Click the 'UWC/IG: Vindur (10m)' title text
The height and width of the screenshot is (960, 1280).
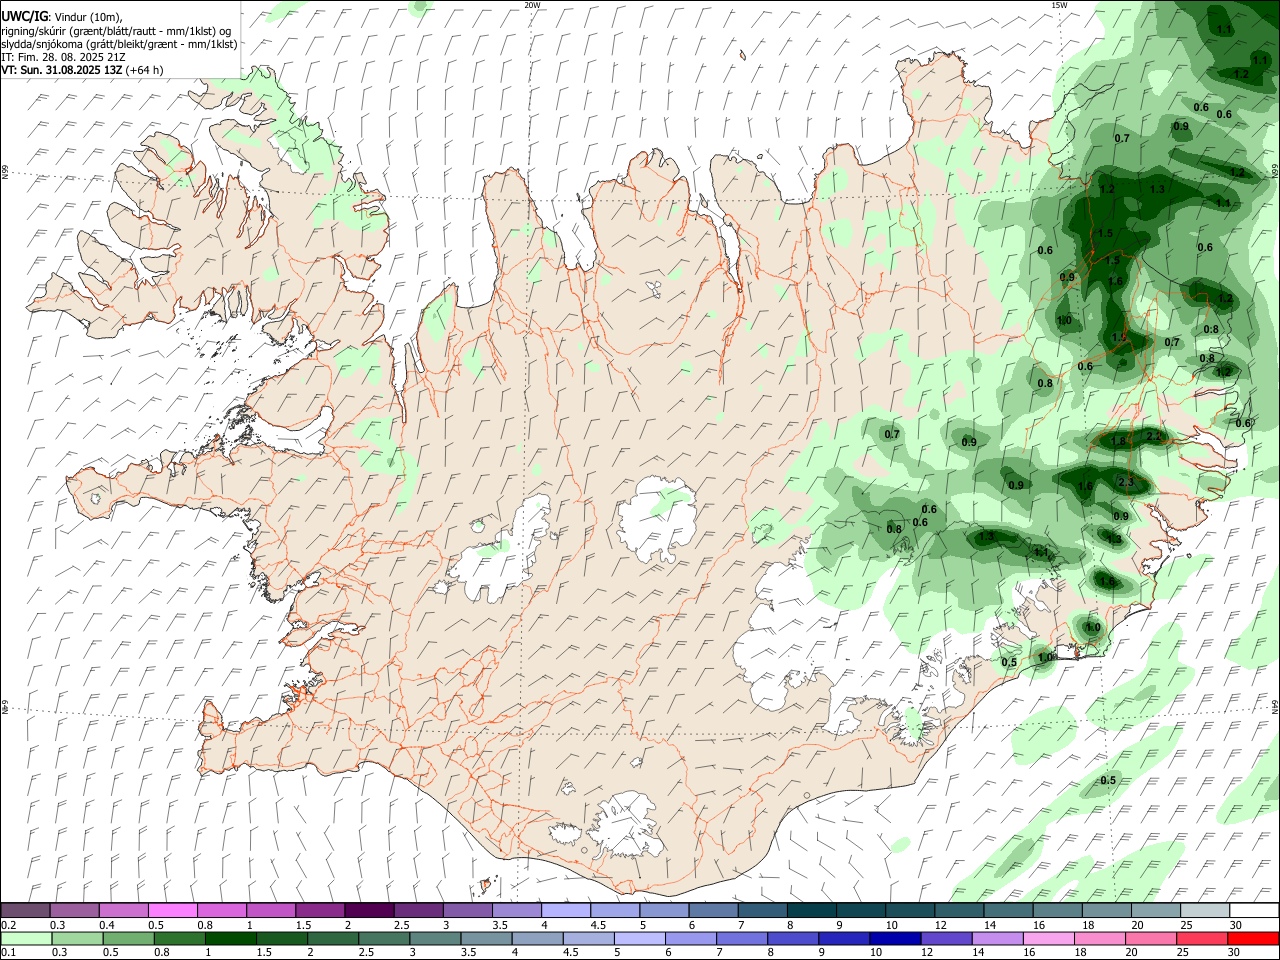[x=62, y=17]
